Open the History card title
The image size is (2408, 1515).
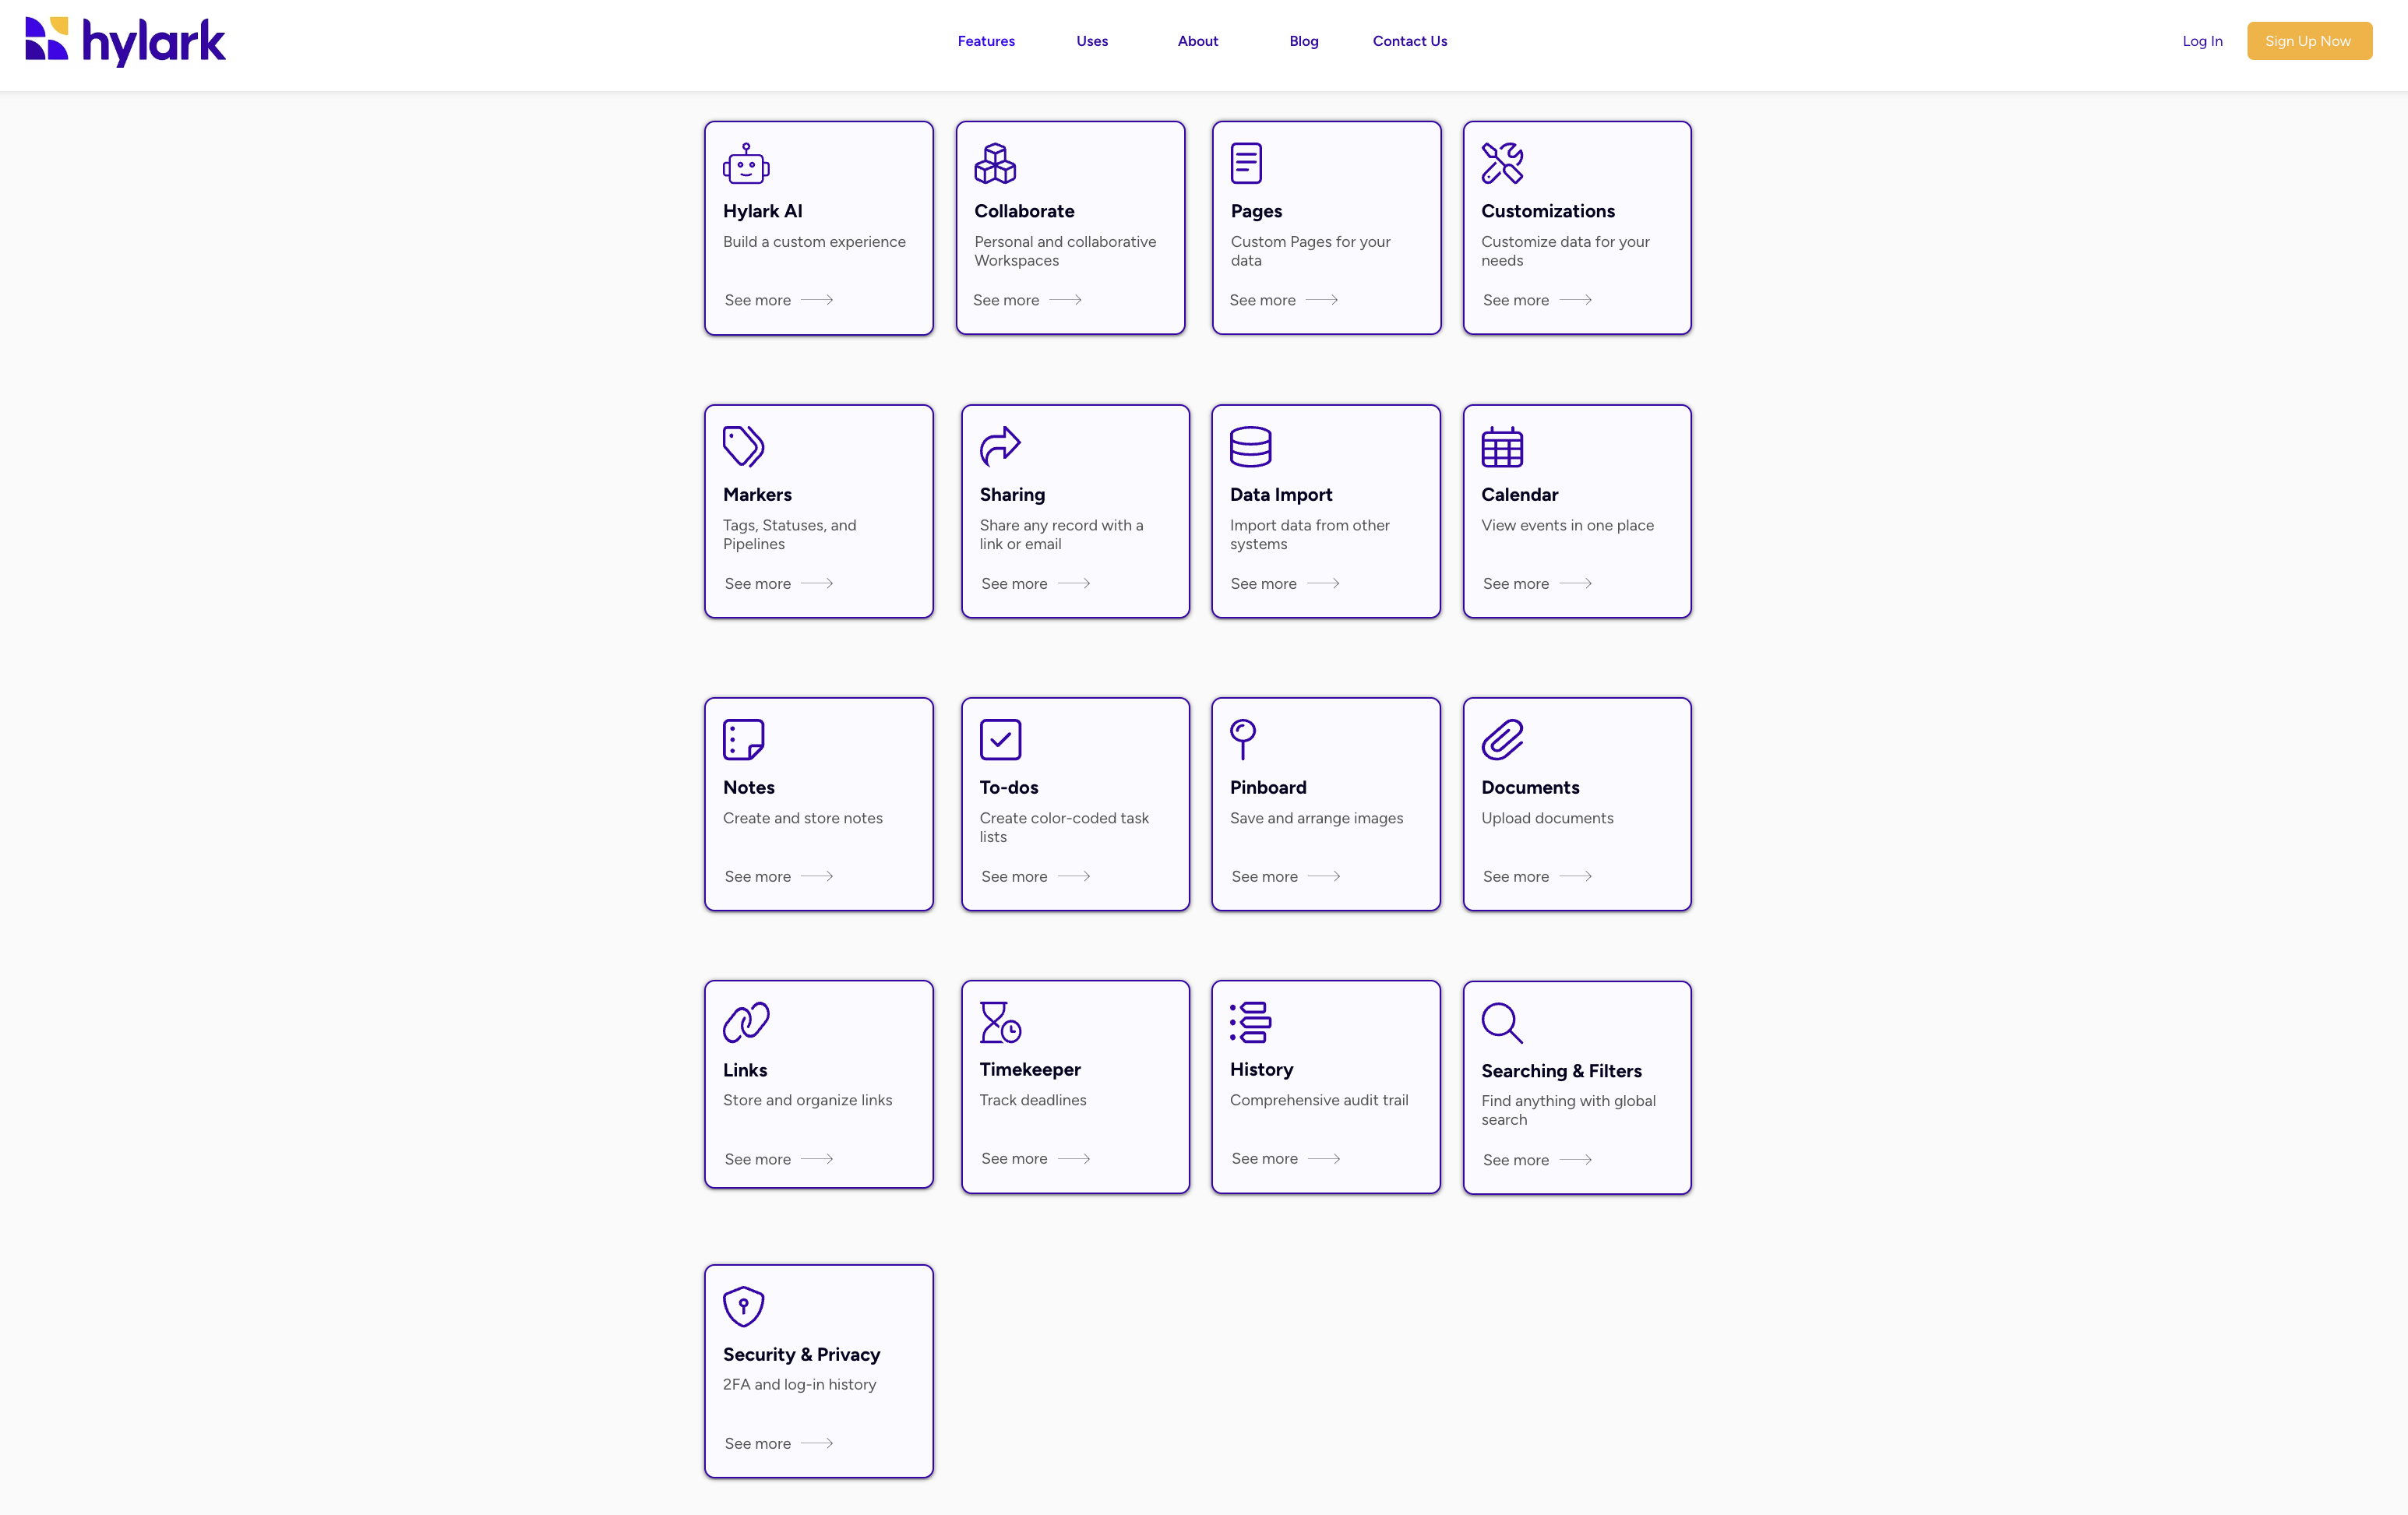pos(1261,1069)
